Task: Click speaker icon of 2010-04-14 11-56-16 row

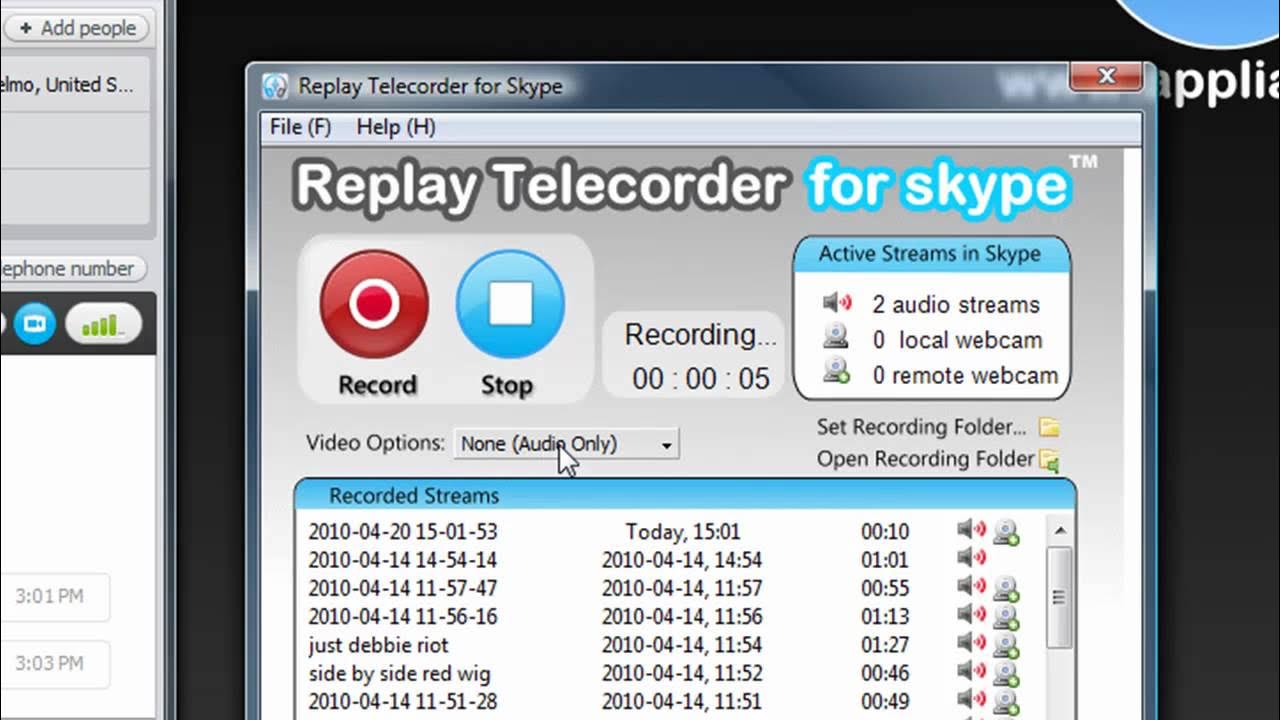Action: (x=971, y=613)
